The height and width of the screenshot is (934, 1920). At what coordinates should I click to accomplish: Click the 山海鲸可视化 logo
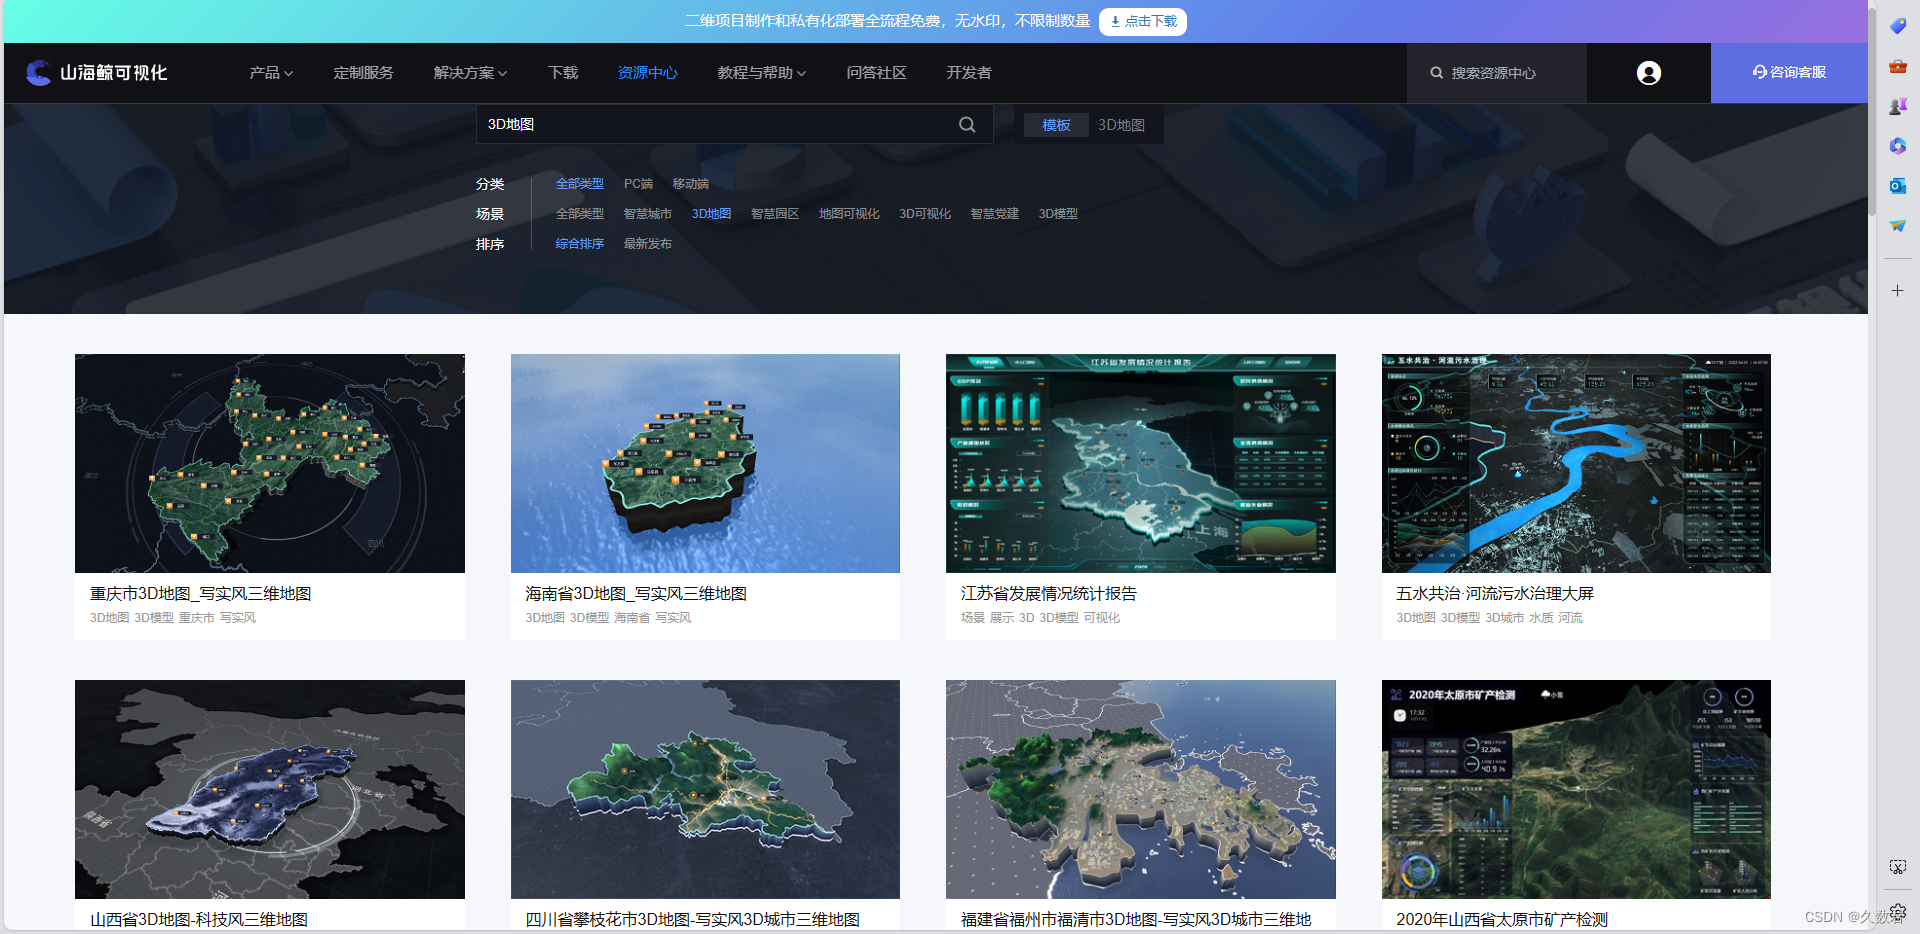click(x=96, y=73)
